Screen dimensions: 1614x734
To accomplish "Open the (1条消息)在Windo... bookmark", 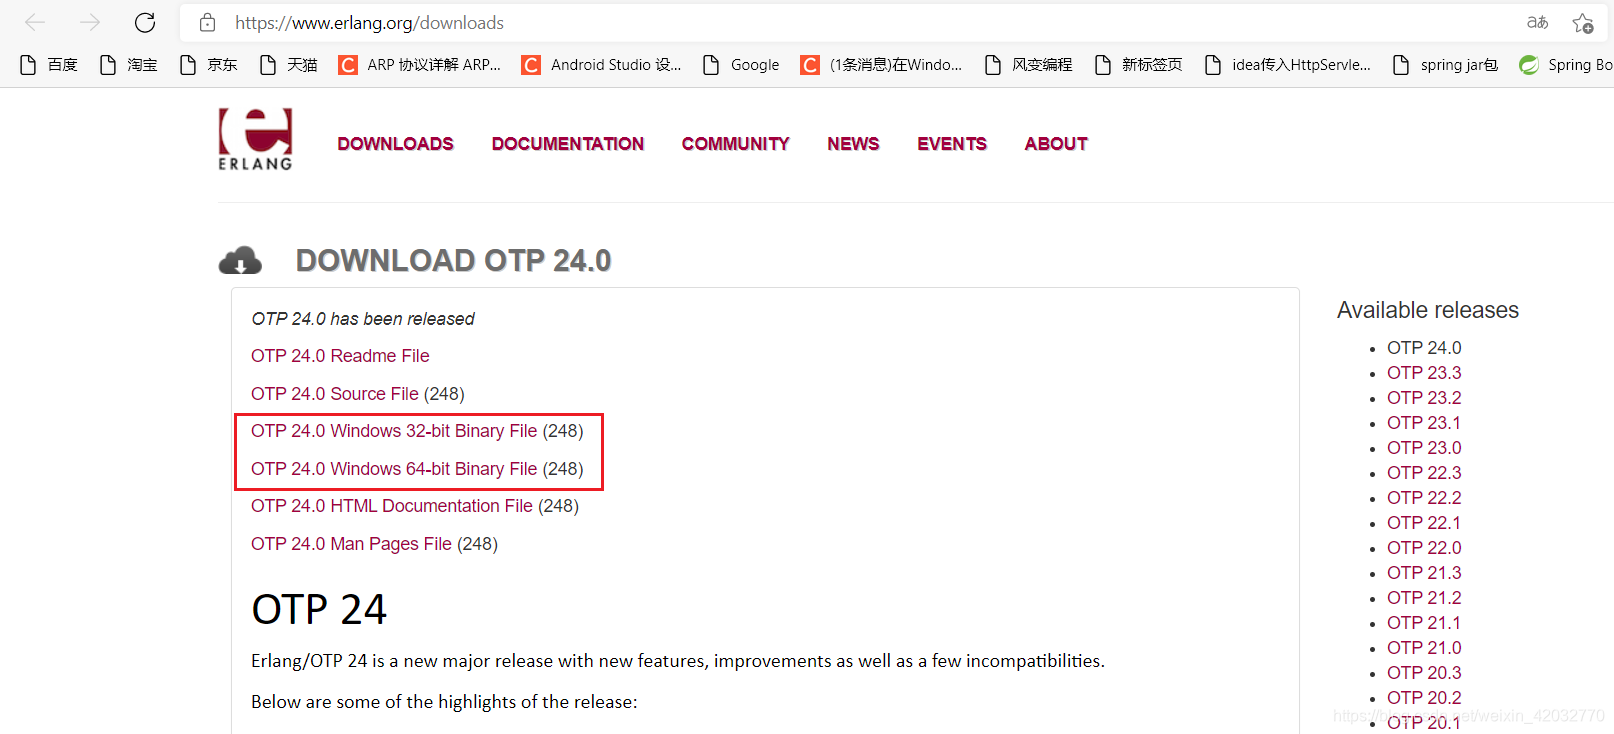I will pos(882,65).
